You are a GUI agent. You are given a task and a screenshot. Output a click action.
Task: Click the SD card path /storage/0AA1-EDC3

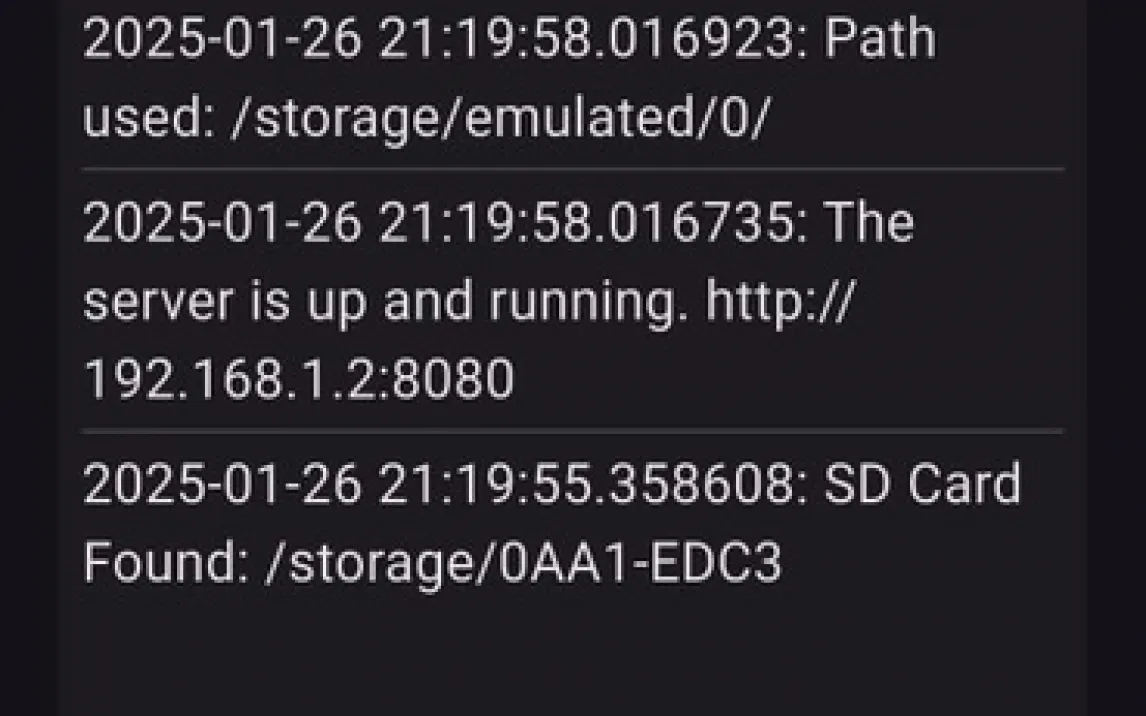pos(522,562)
